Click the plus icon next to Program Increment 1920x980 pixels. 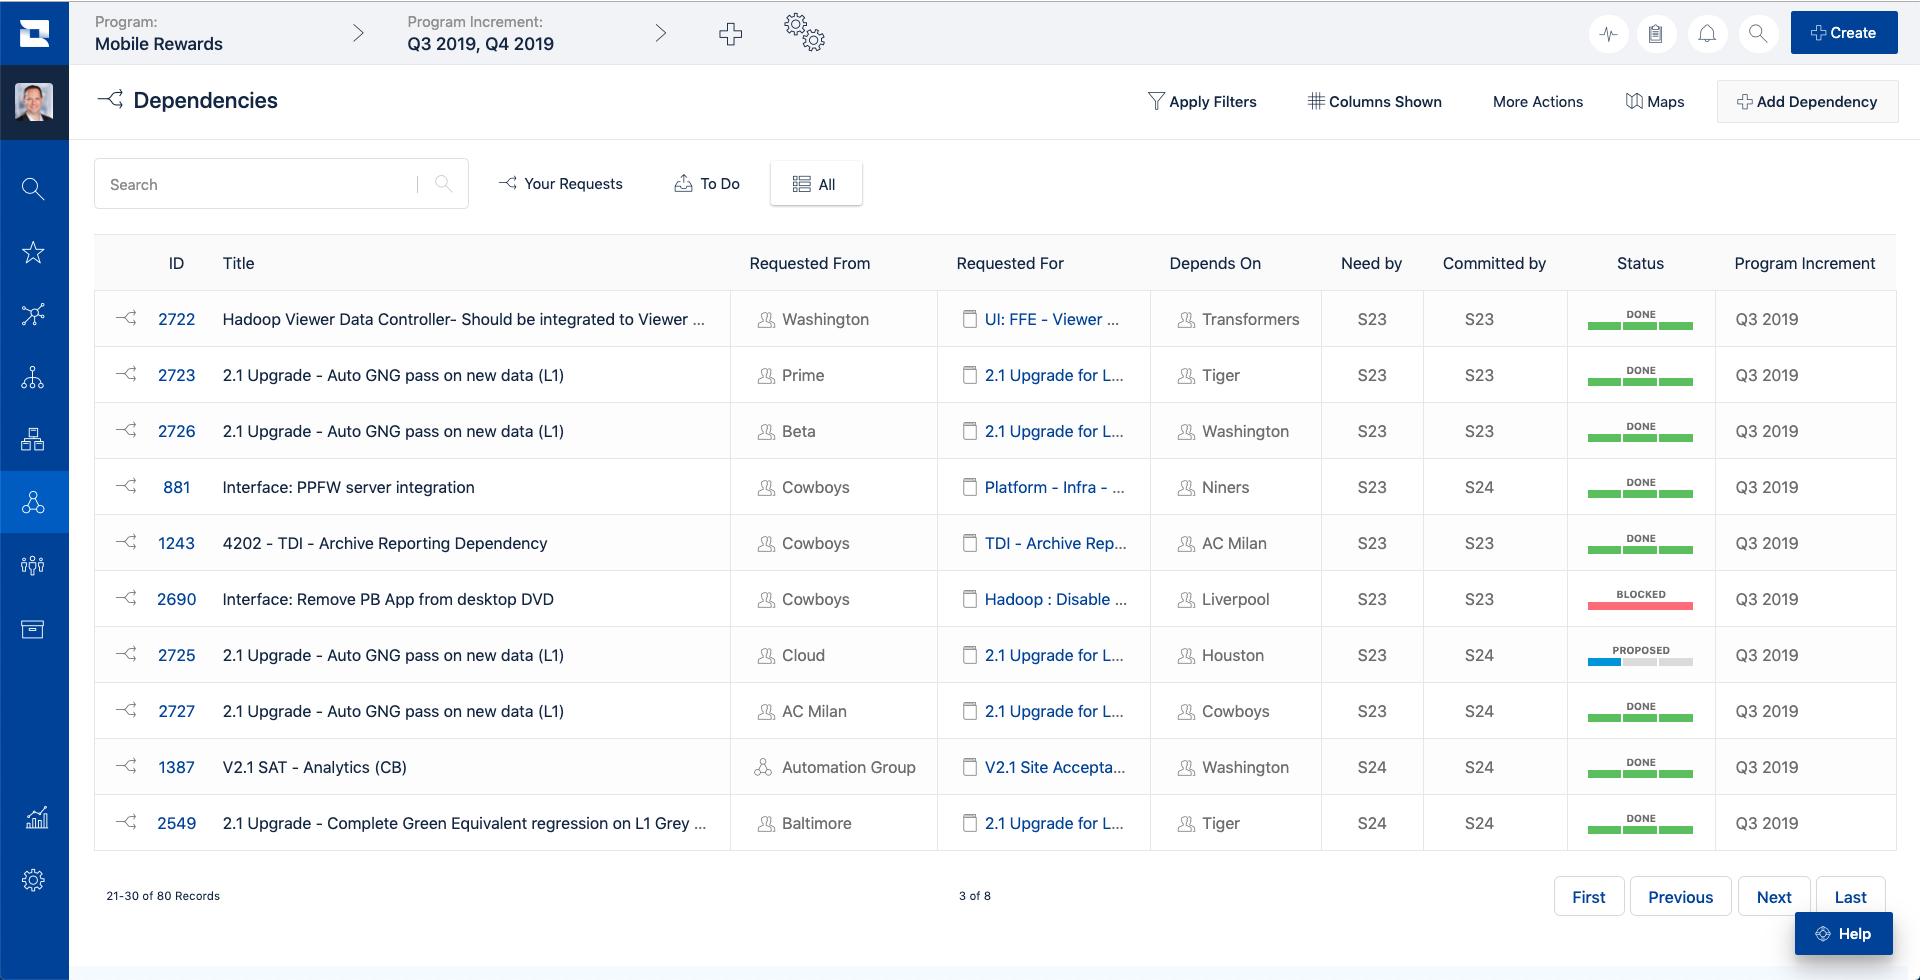click(731, 34)
